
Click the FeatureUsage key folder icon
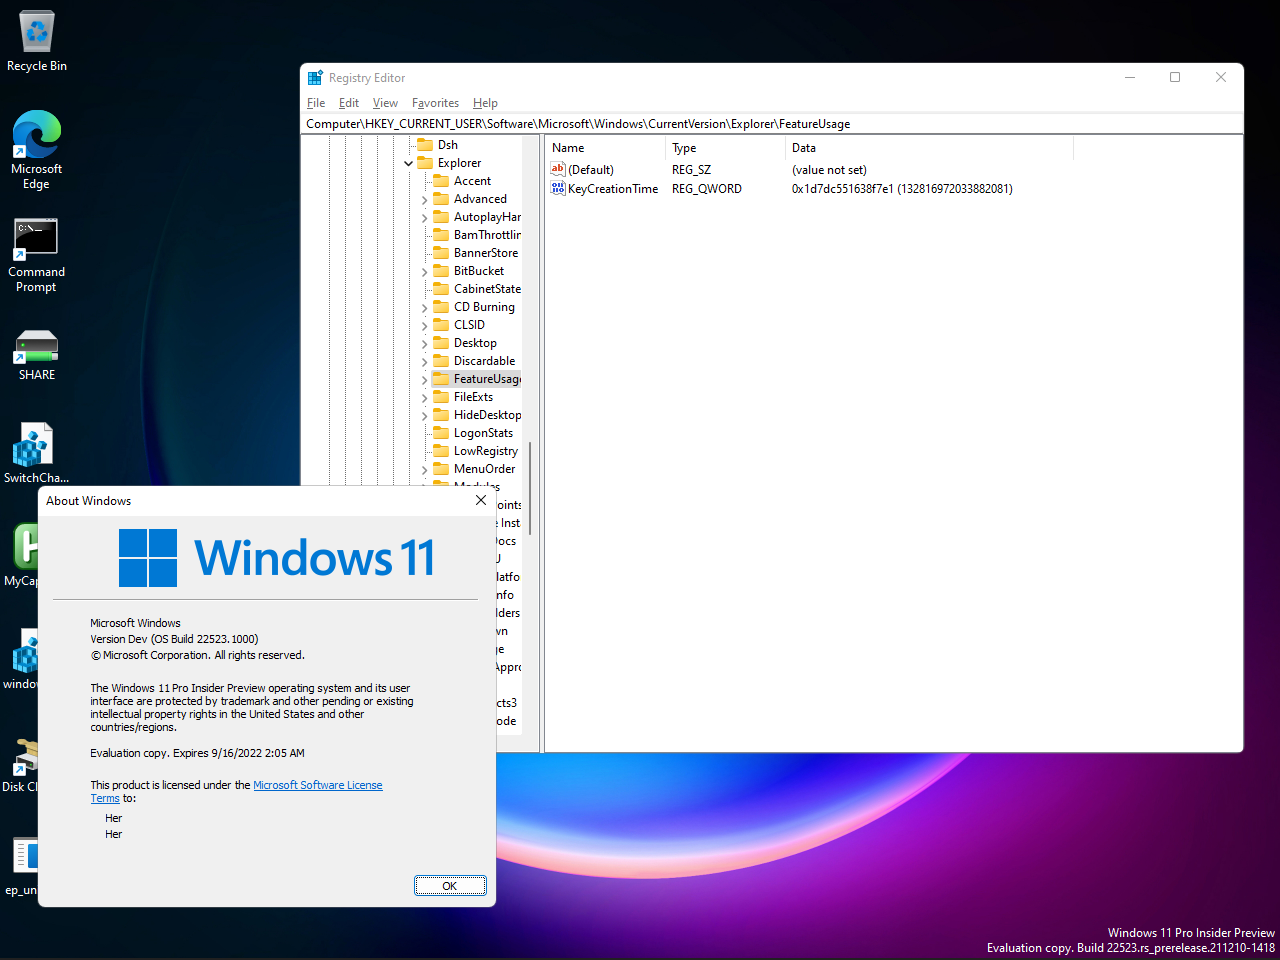click(x=441, y=379)
